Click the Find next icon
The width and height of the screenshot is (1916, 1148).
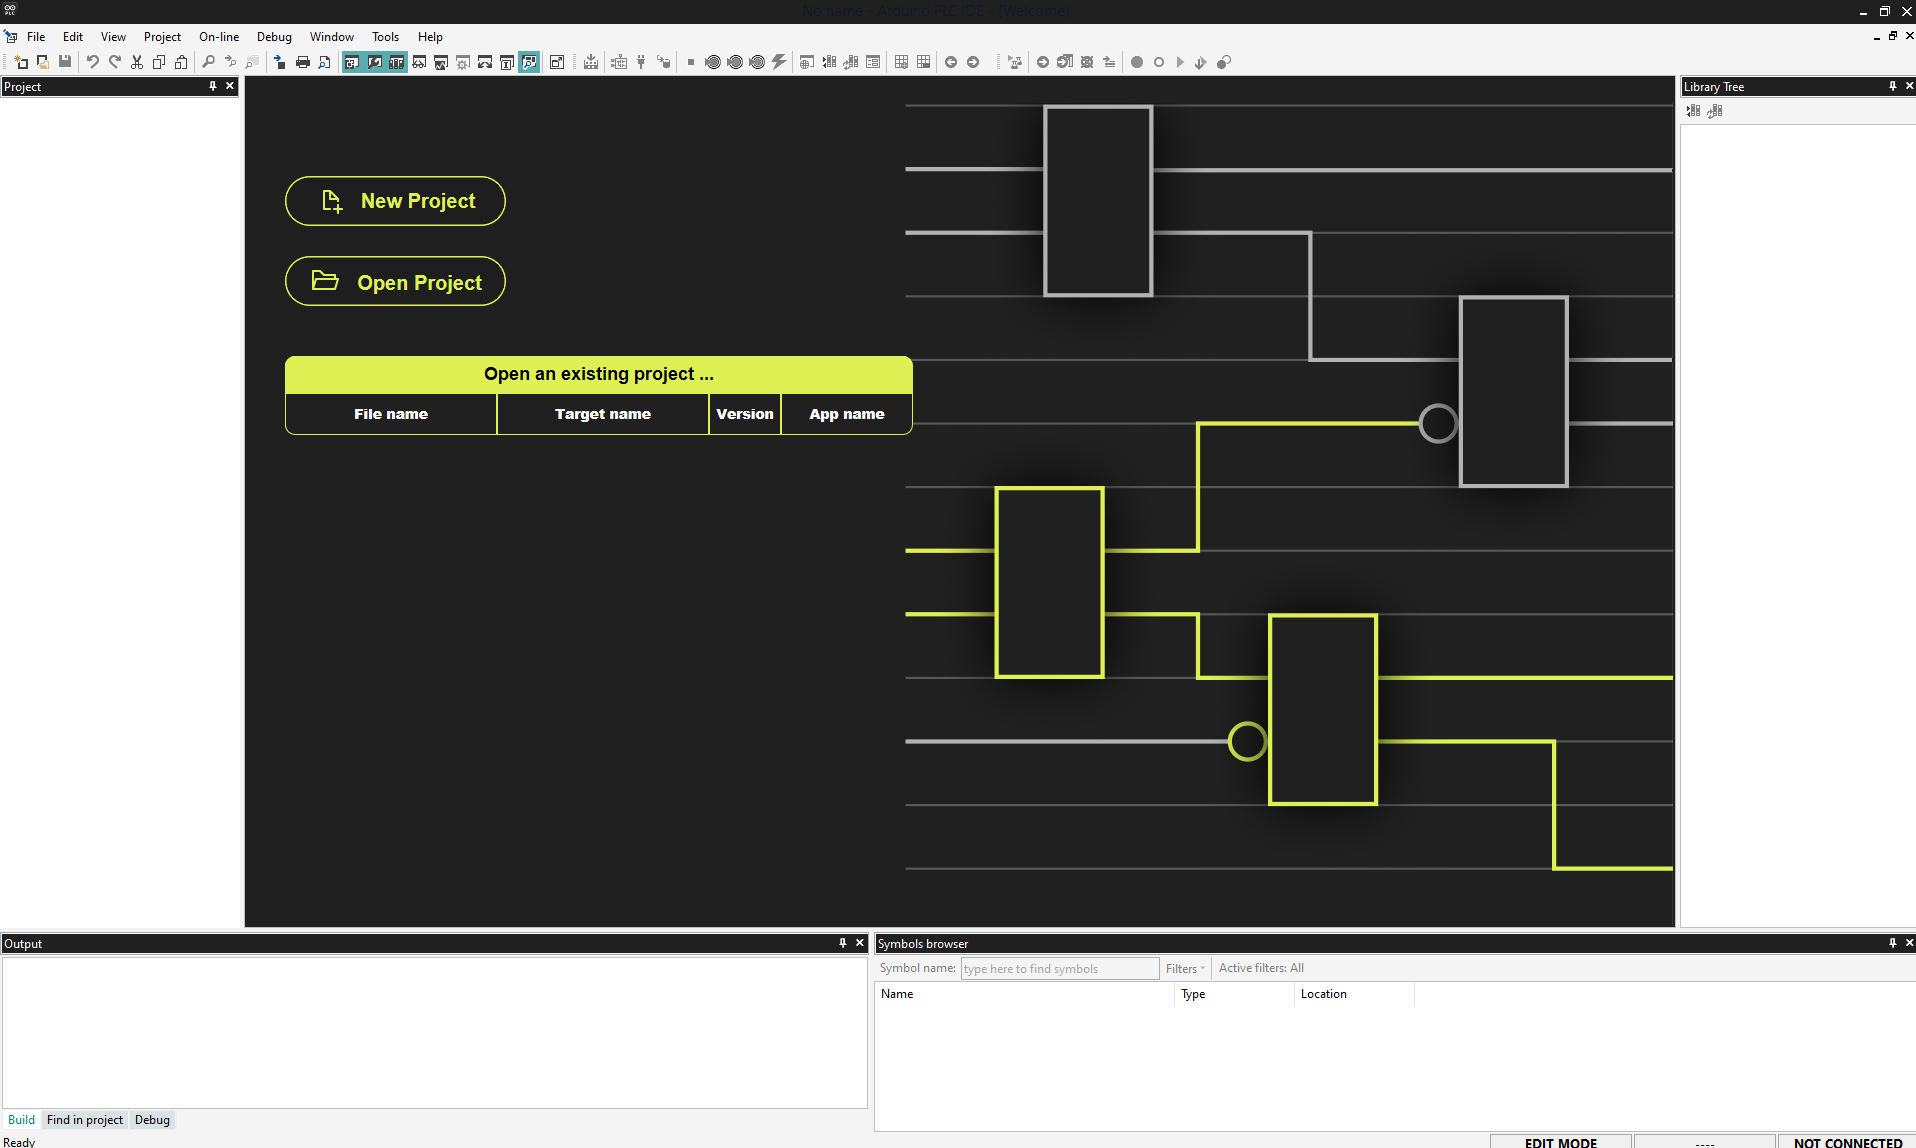(x=231, y=62)
